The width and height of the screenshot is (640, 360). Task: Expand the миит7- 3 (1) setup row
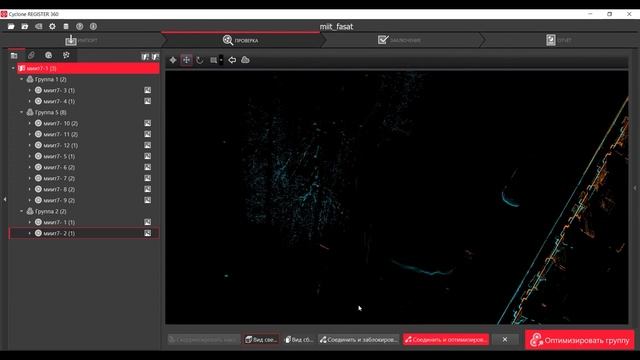pyautogui.click(x=30, y=90)
